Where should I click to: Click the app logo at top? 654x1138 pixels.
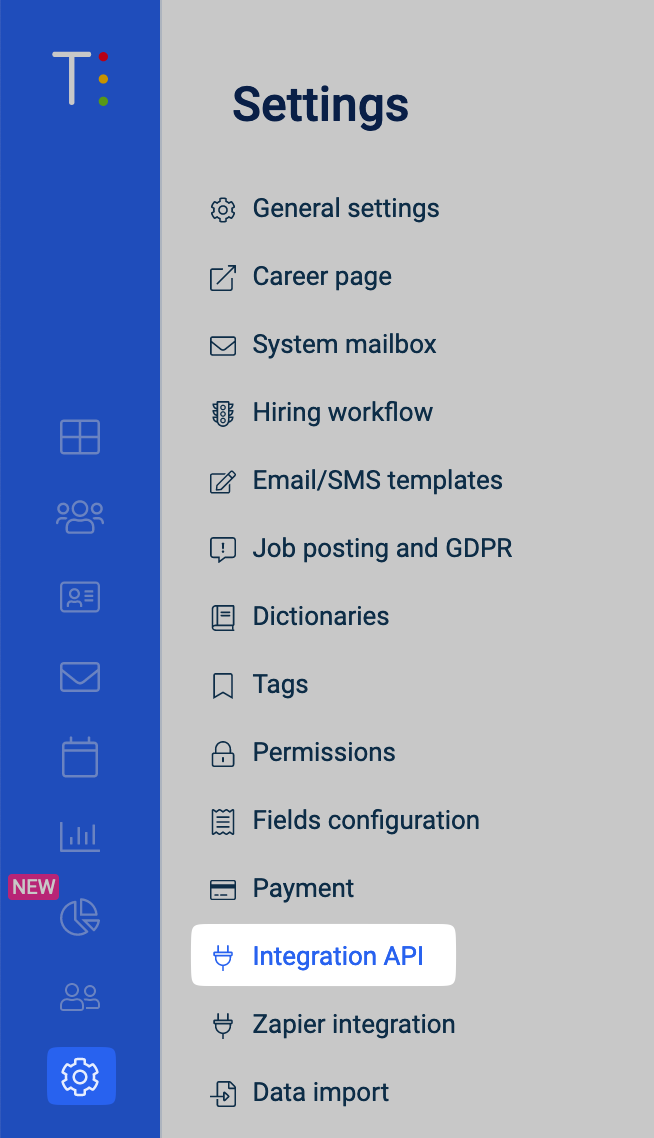pos(80,78)
